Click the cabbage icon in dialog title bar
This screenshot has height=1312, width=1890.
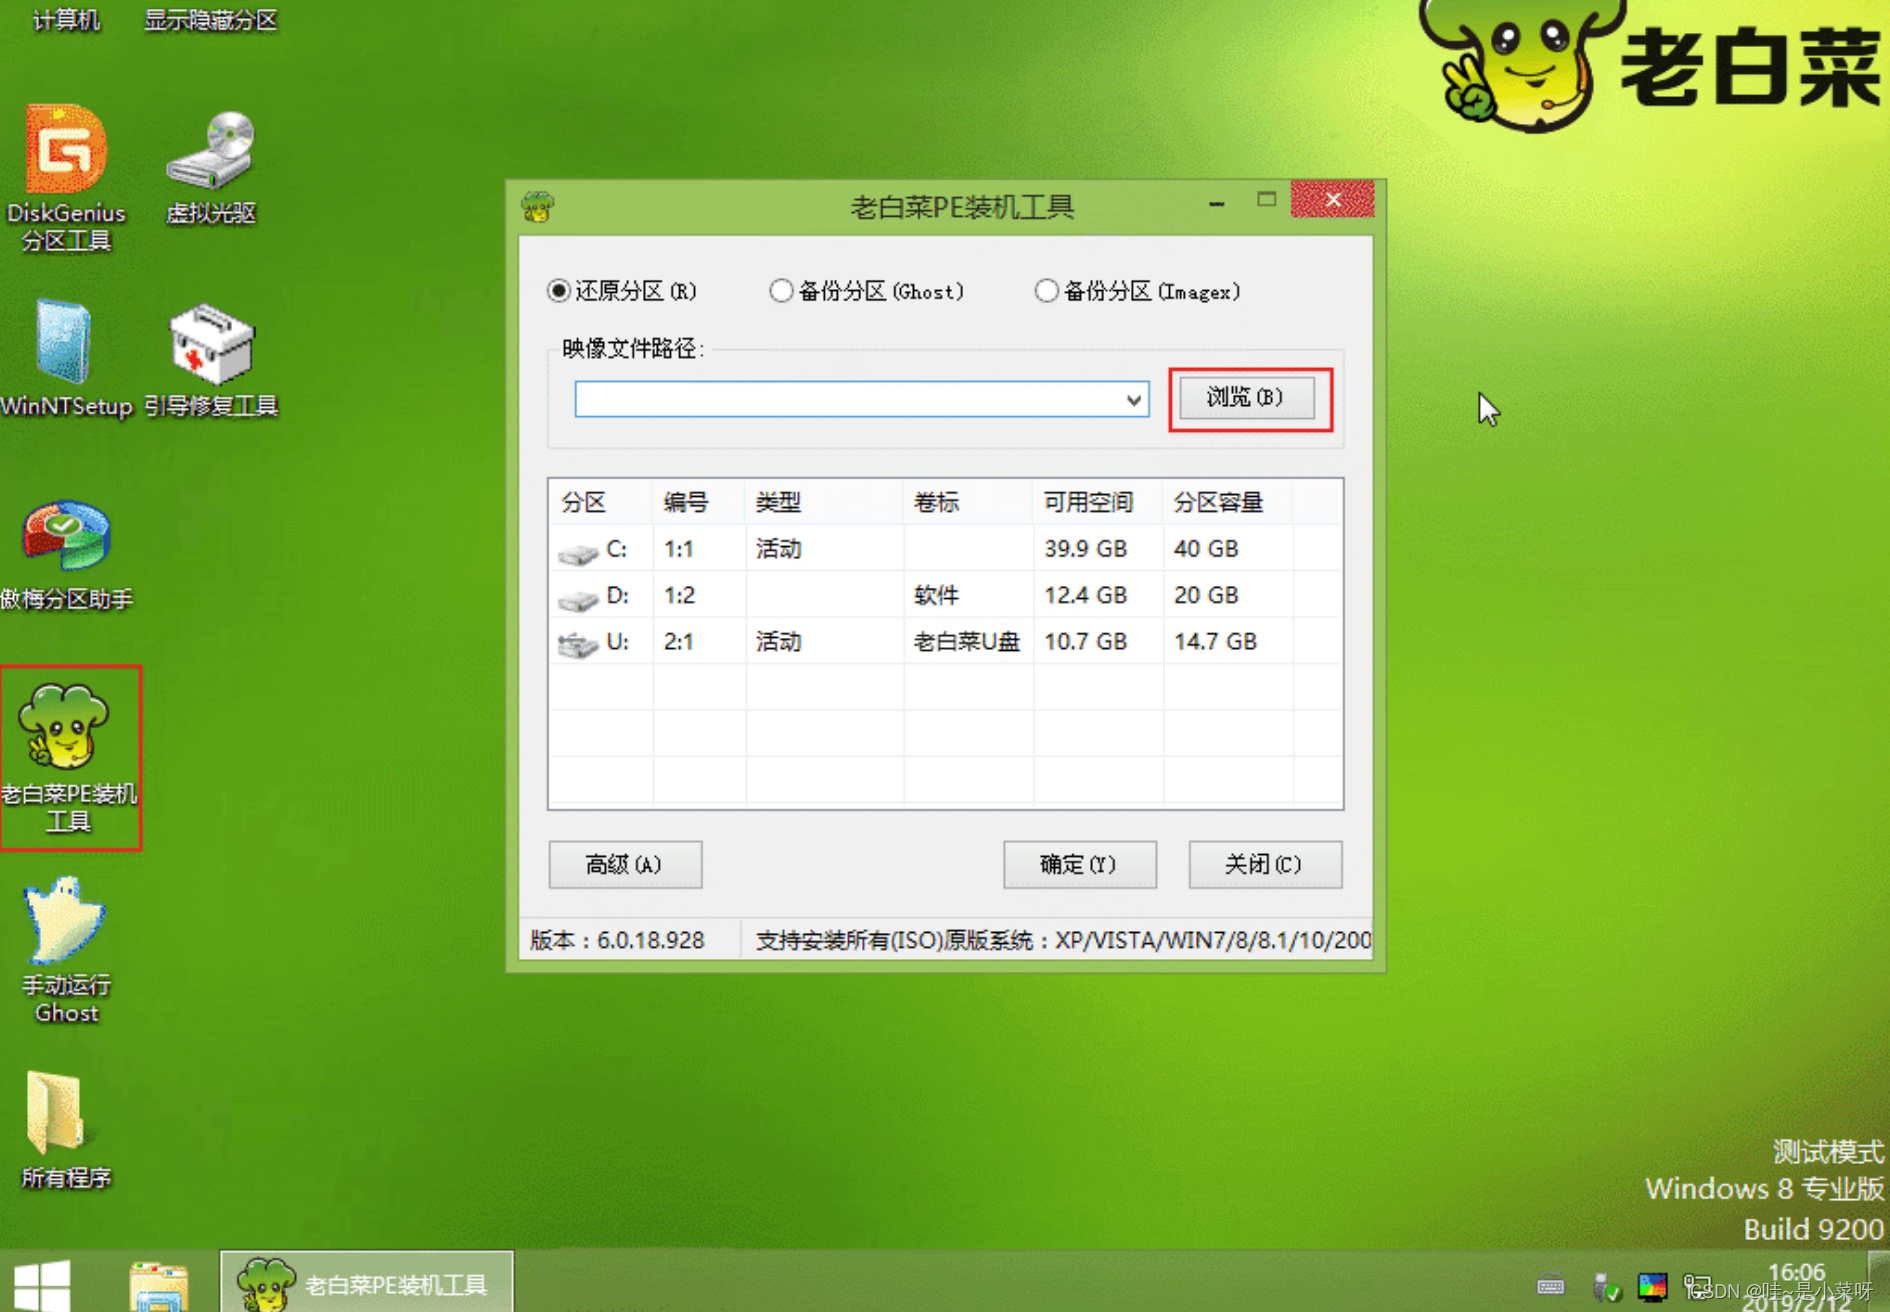coord(538,207)
